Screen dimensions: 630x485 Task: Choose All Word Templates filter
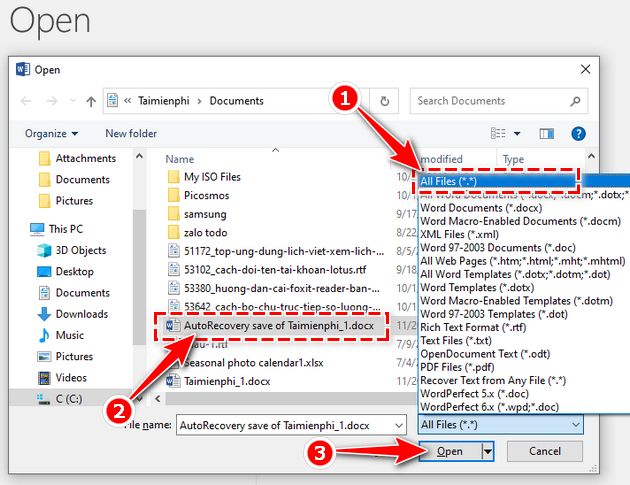524,274
